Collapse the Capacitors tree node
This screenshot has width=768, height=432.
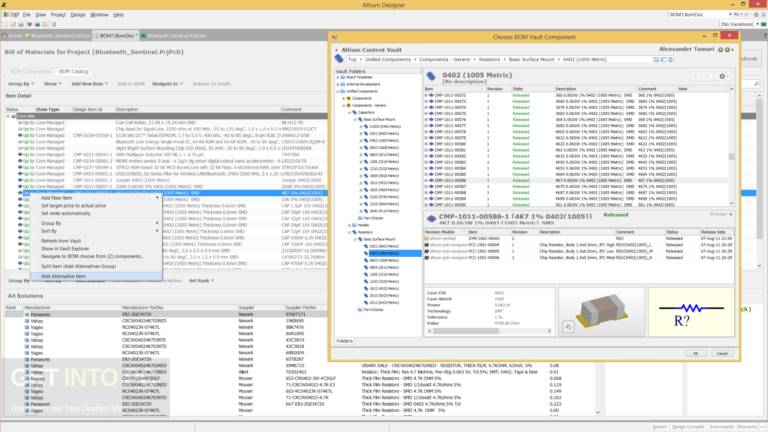point(350,113)
